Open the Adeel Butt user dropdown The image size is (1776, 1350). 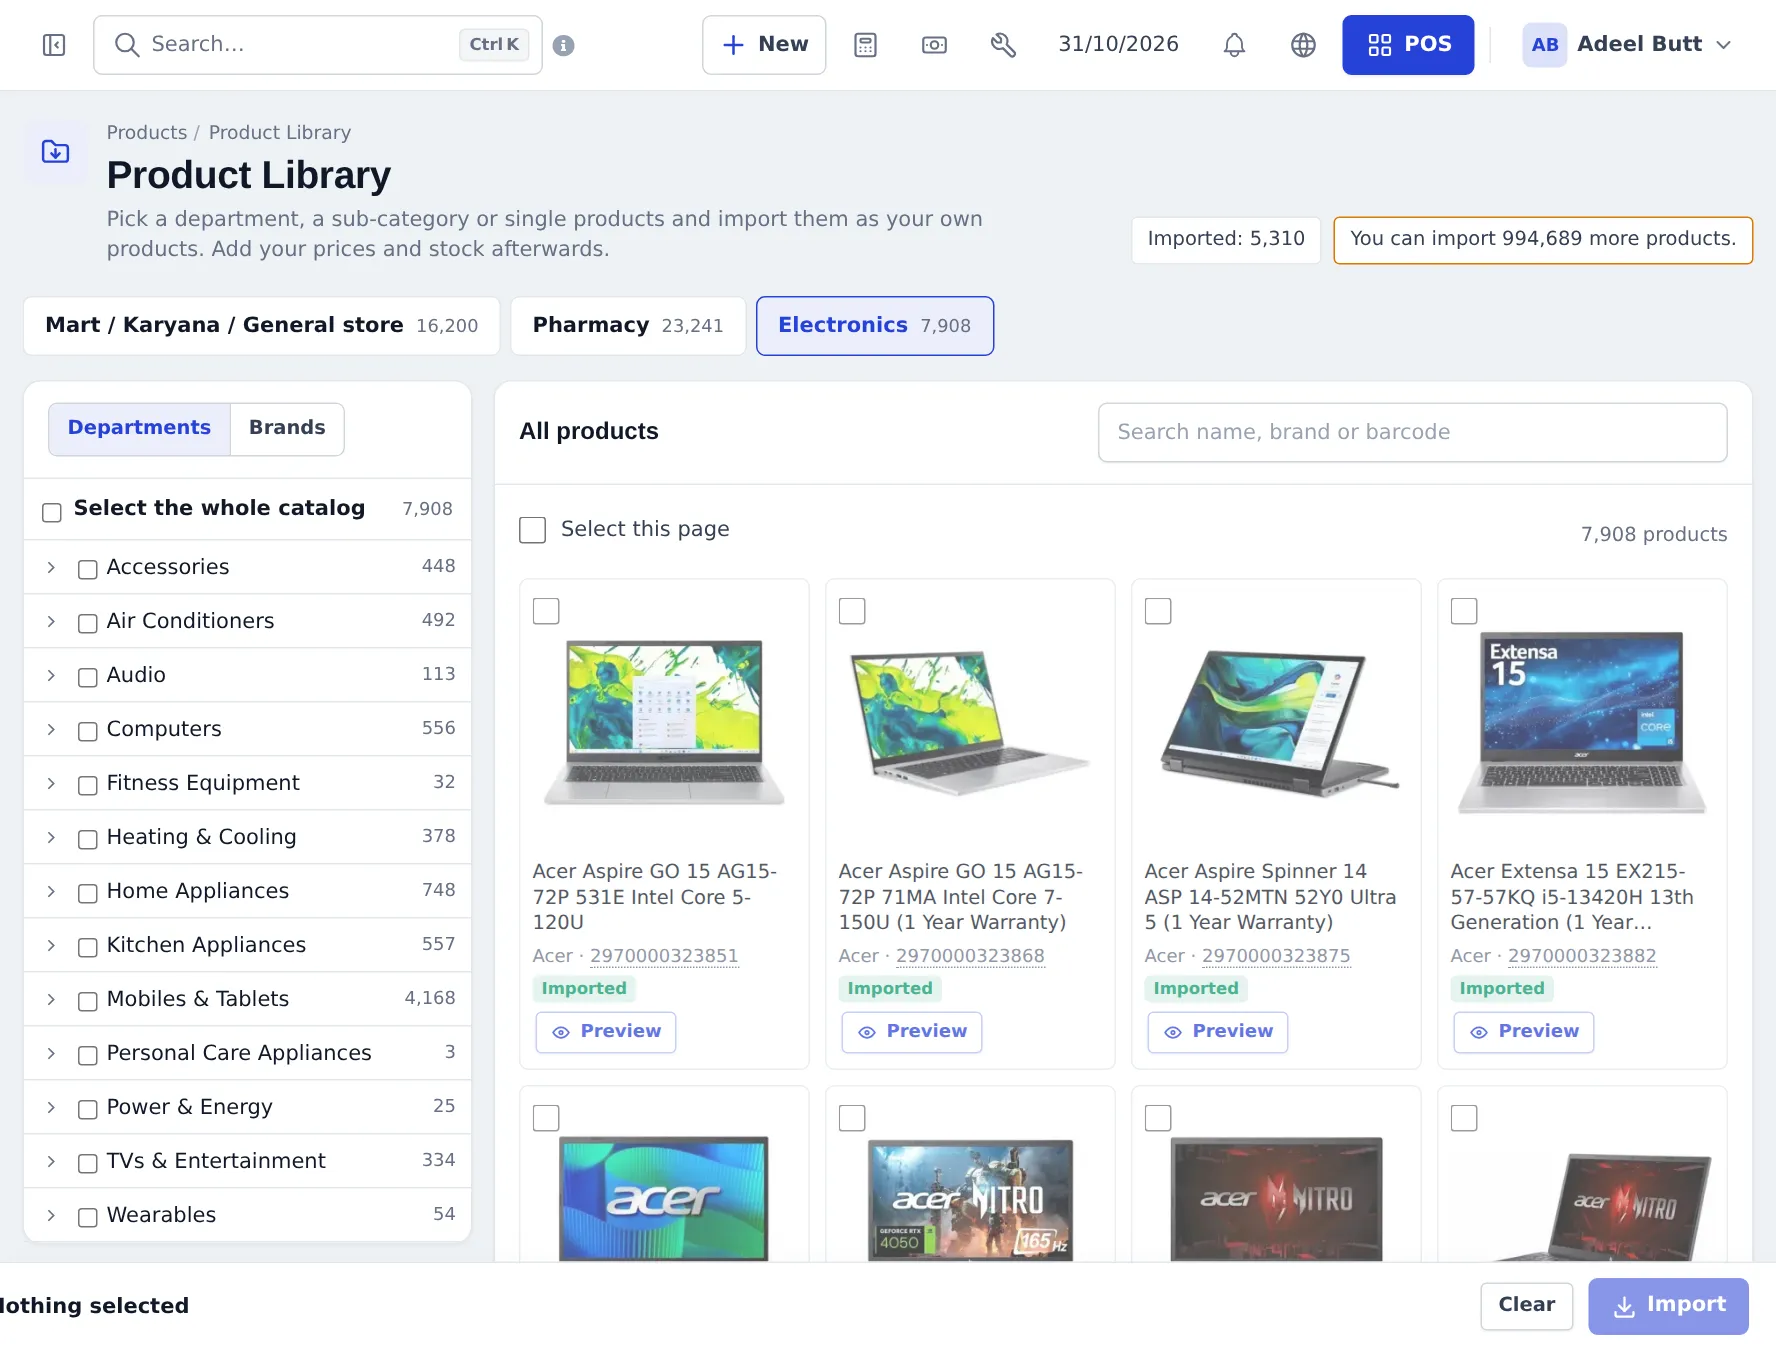pos(1627,45)
